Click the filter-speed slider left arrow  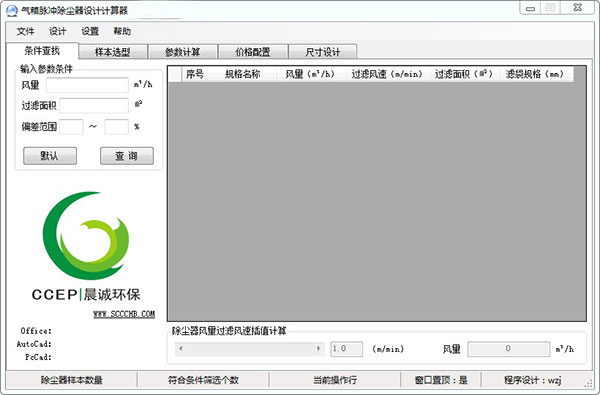181,349
